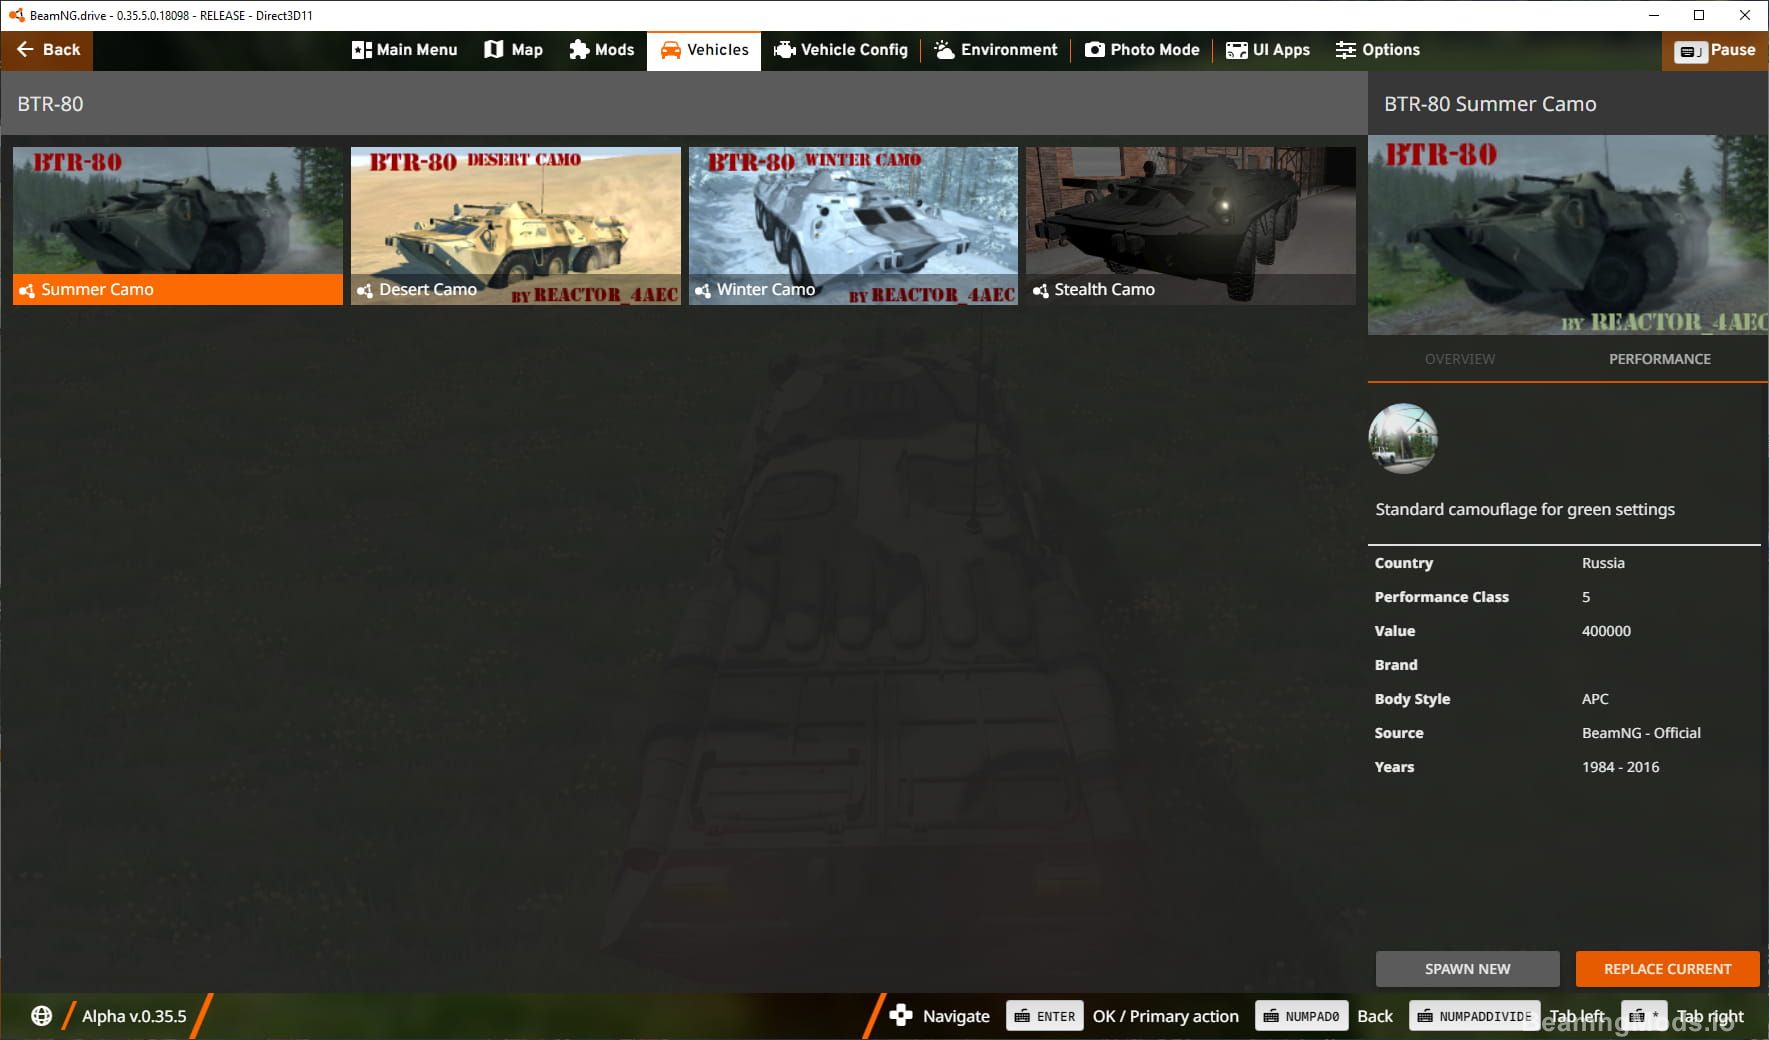Select the Stealth Camo configuration
The width and height of the screenshot is (1769, 1040).
pyautogui.click(x=1191, y=226)
